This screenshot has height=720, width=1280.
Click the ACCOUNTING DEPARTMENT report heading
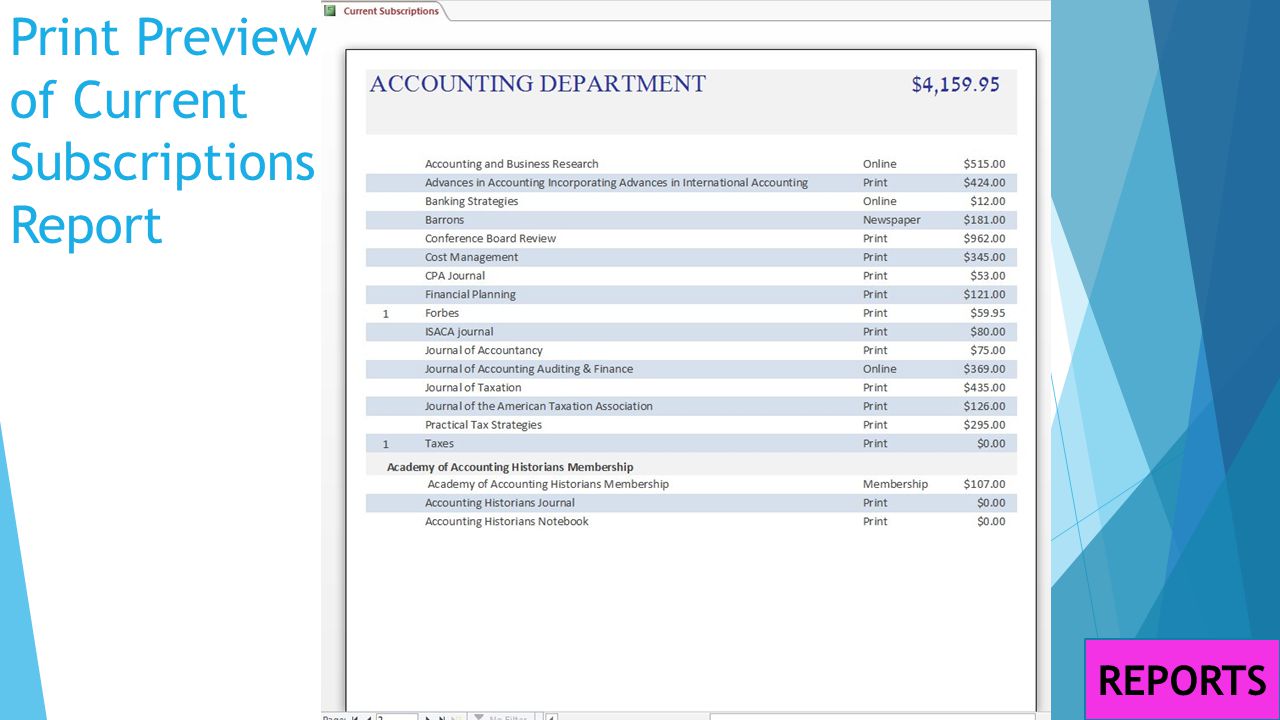coord(537,84)
